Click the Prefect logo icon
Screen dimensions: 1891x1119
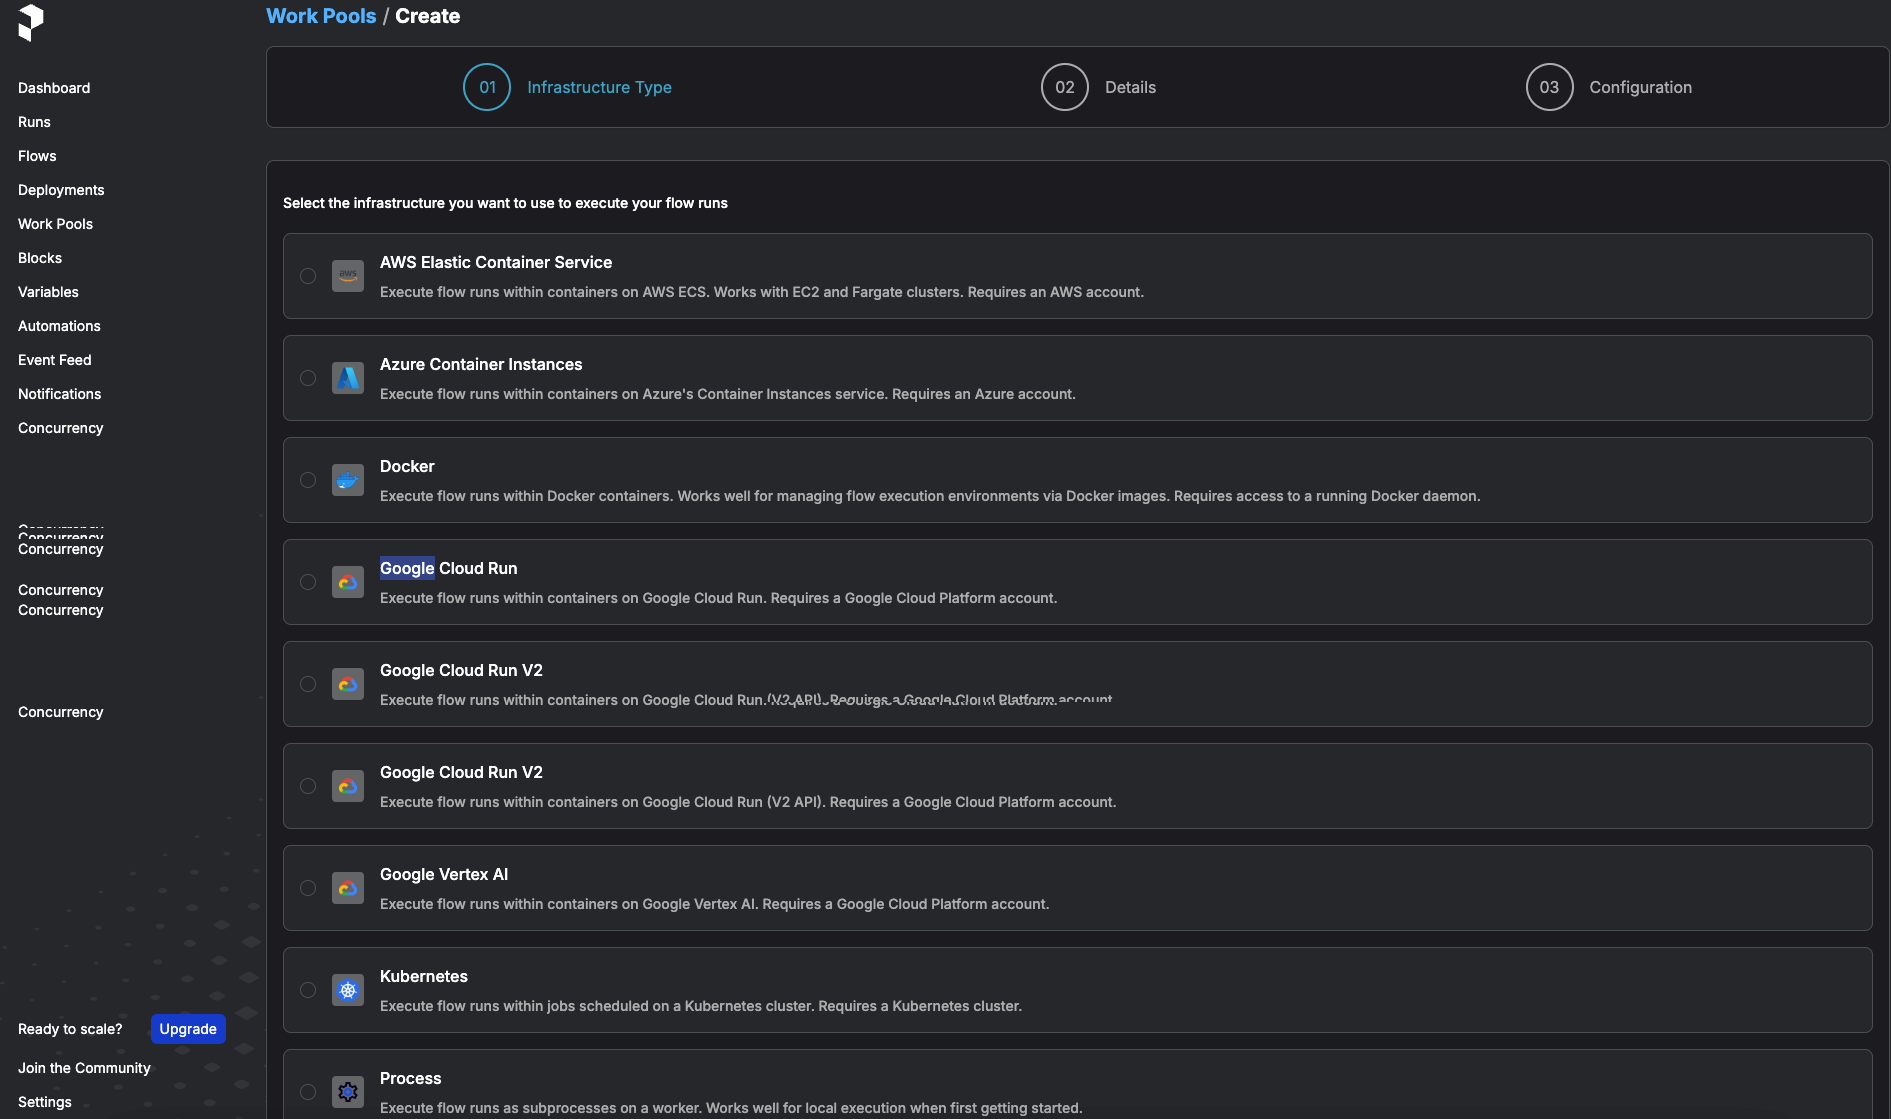coord(31,22)
